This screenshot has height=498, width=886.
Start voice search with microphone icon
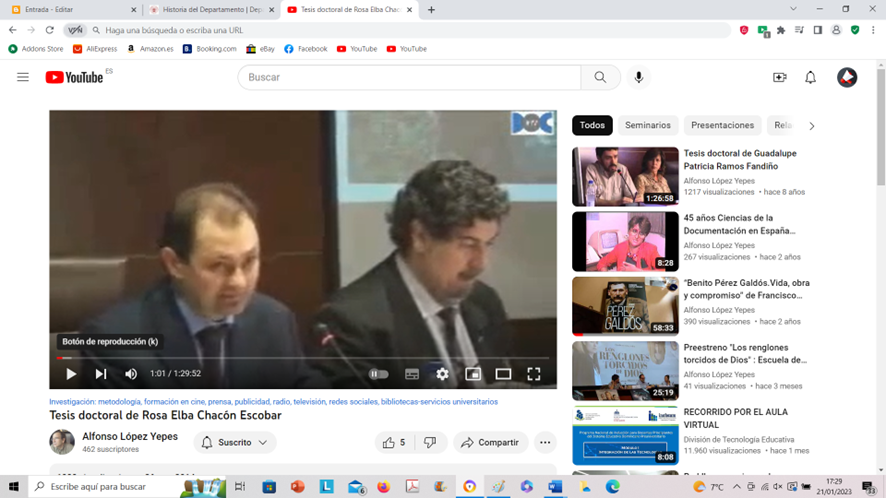coord(639,77)
